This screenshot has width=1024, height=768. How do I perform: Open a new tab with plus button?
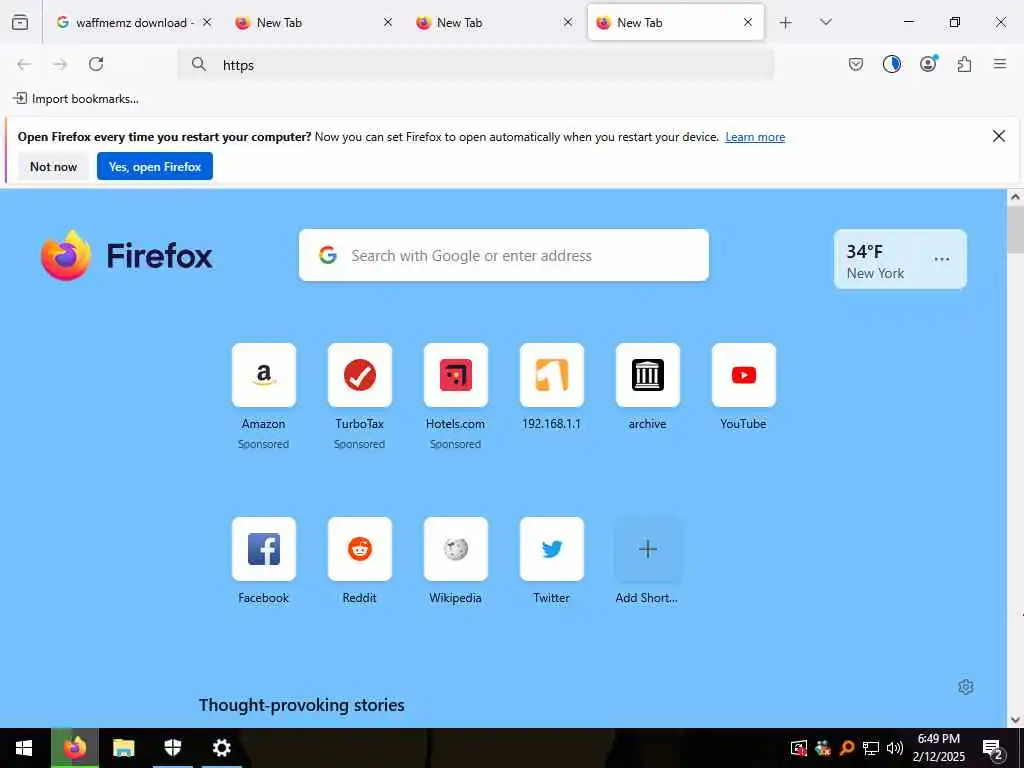click(x=786, y=23)
